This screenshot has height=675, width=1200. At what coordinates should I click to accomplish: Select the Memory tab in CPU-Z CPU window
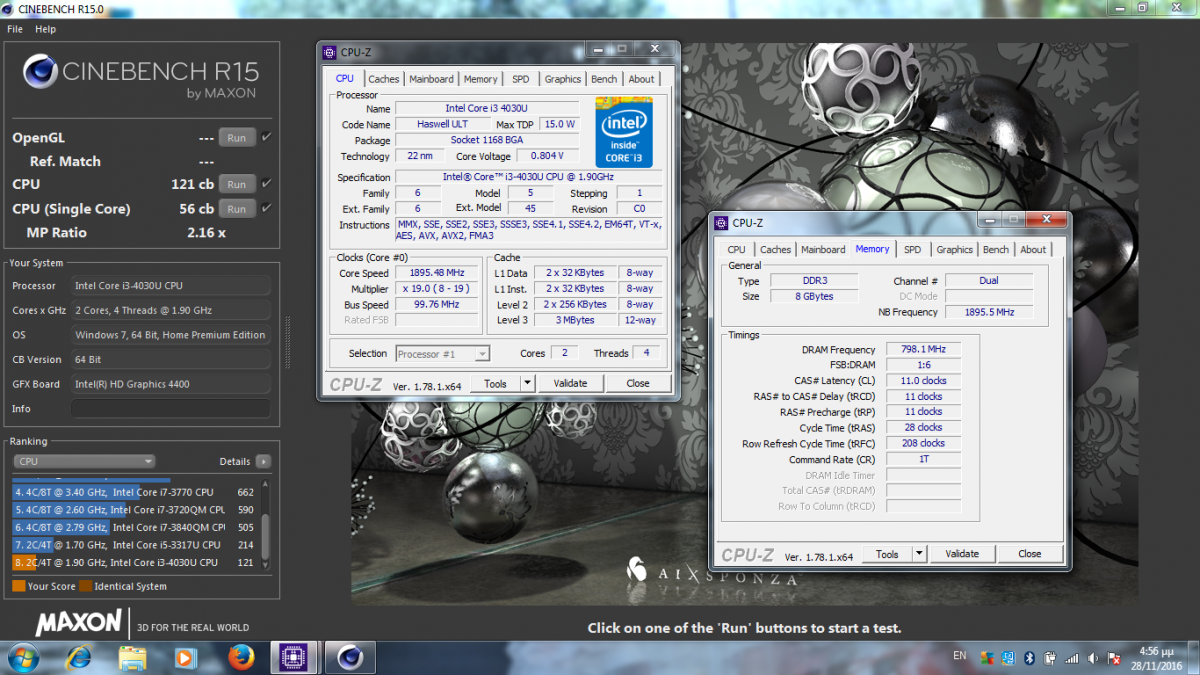click(x=480, y=79)
